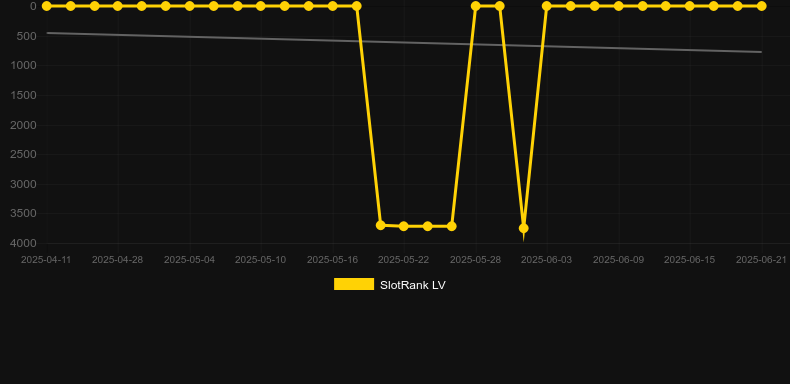The image size is (790, 384).
Task: Select the data point at 2025-05-28
Action: pyautogui.click(x=475, y=6)
